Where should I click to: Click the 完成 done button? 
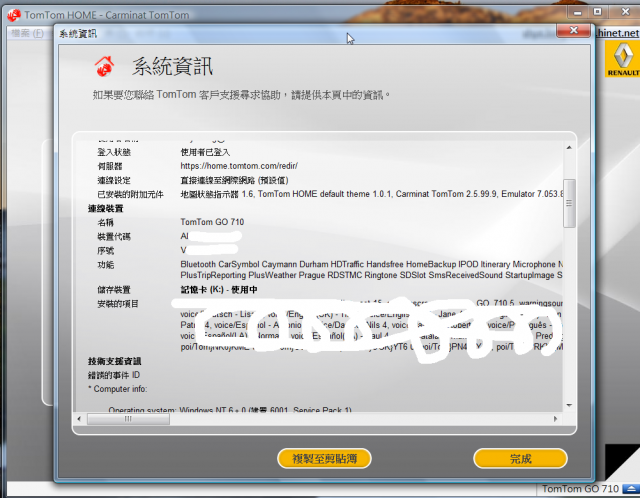pyautogui.click(x=520, y=458)
